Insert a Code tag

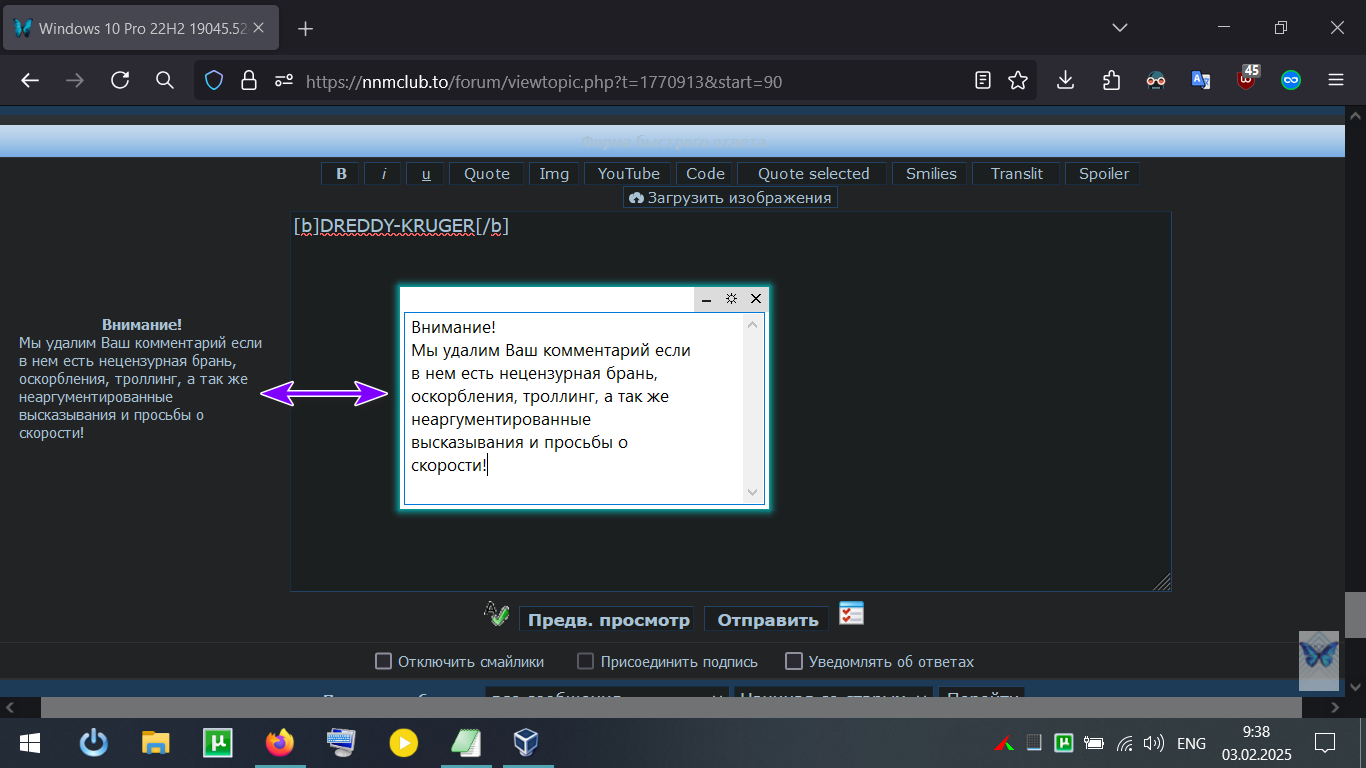705,174
